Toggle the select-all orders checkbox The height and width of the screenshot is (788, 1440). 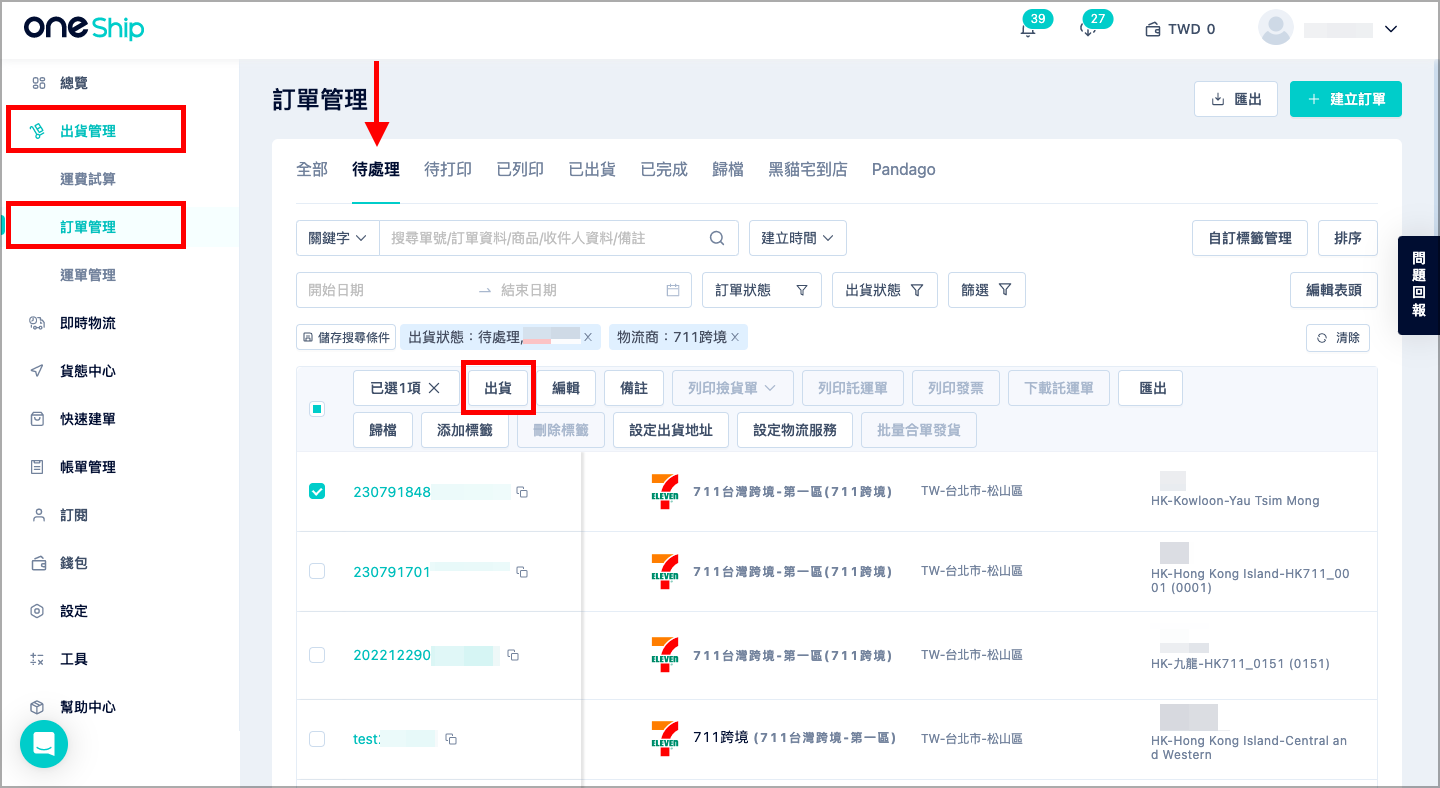click(317, 409)
